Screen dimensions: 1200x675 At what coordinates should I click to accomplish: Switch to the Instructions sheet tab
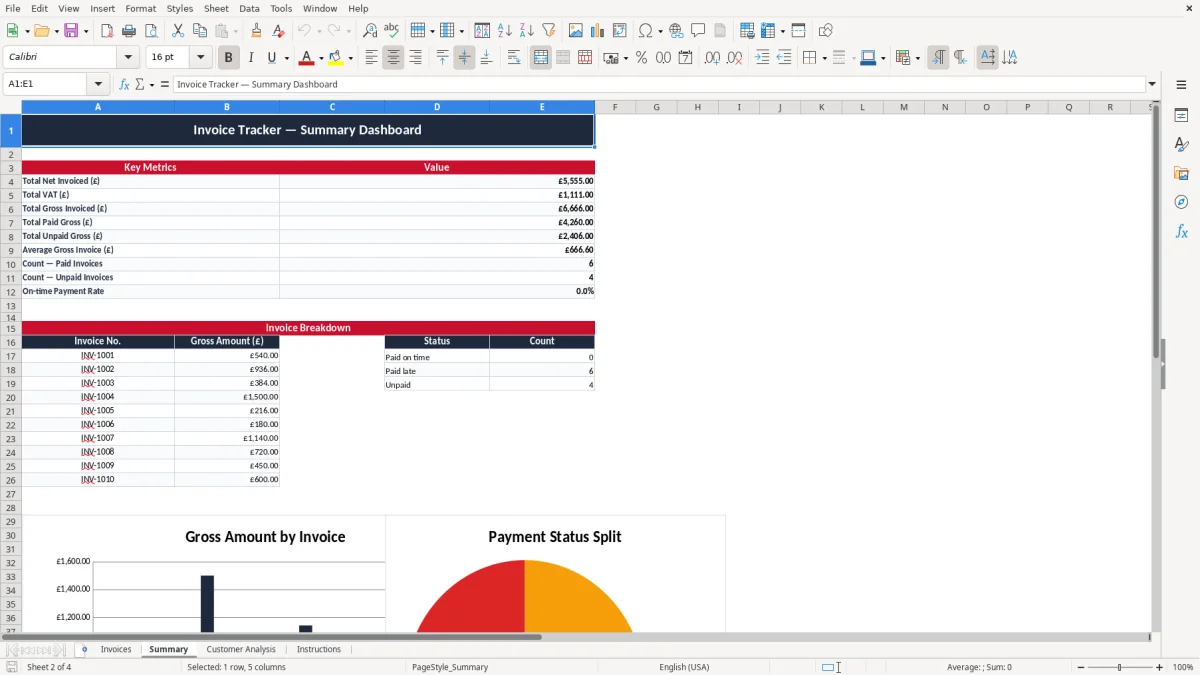point(319,649)
